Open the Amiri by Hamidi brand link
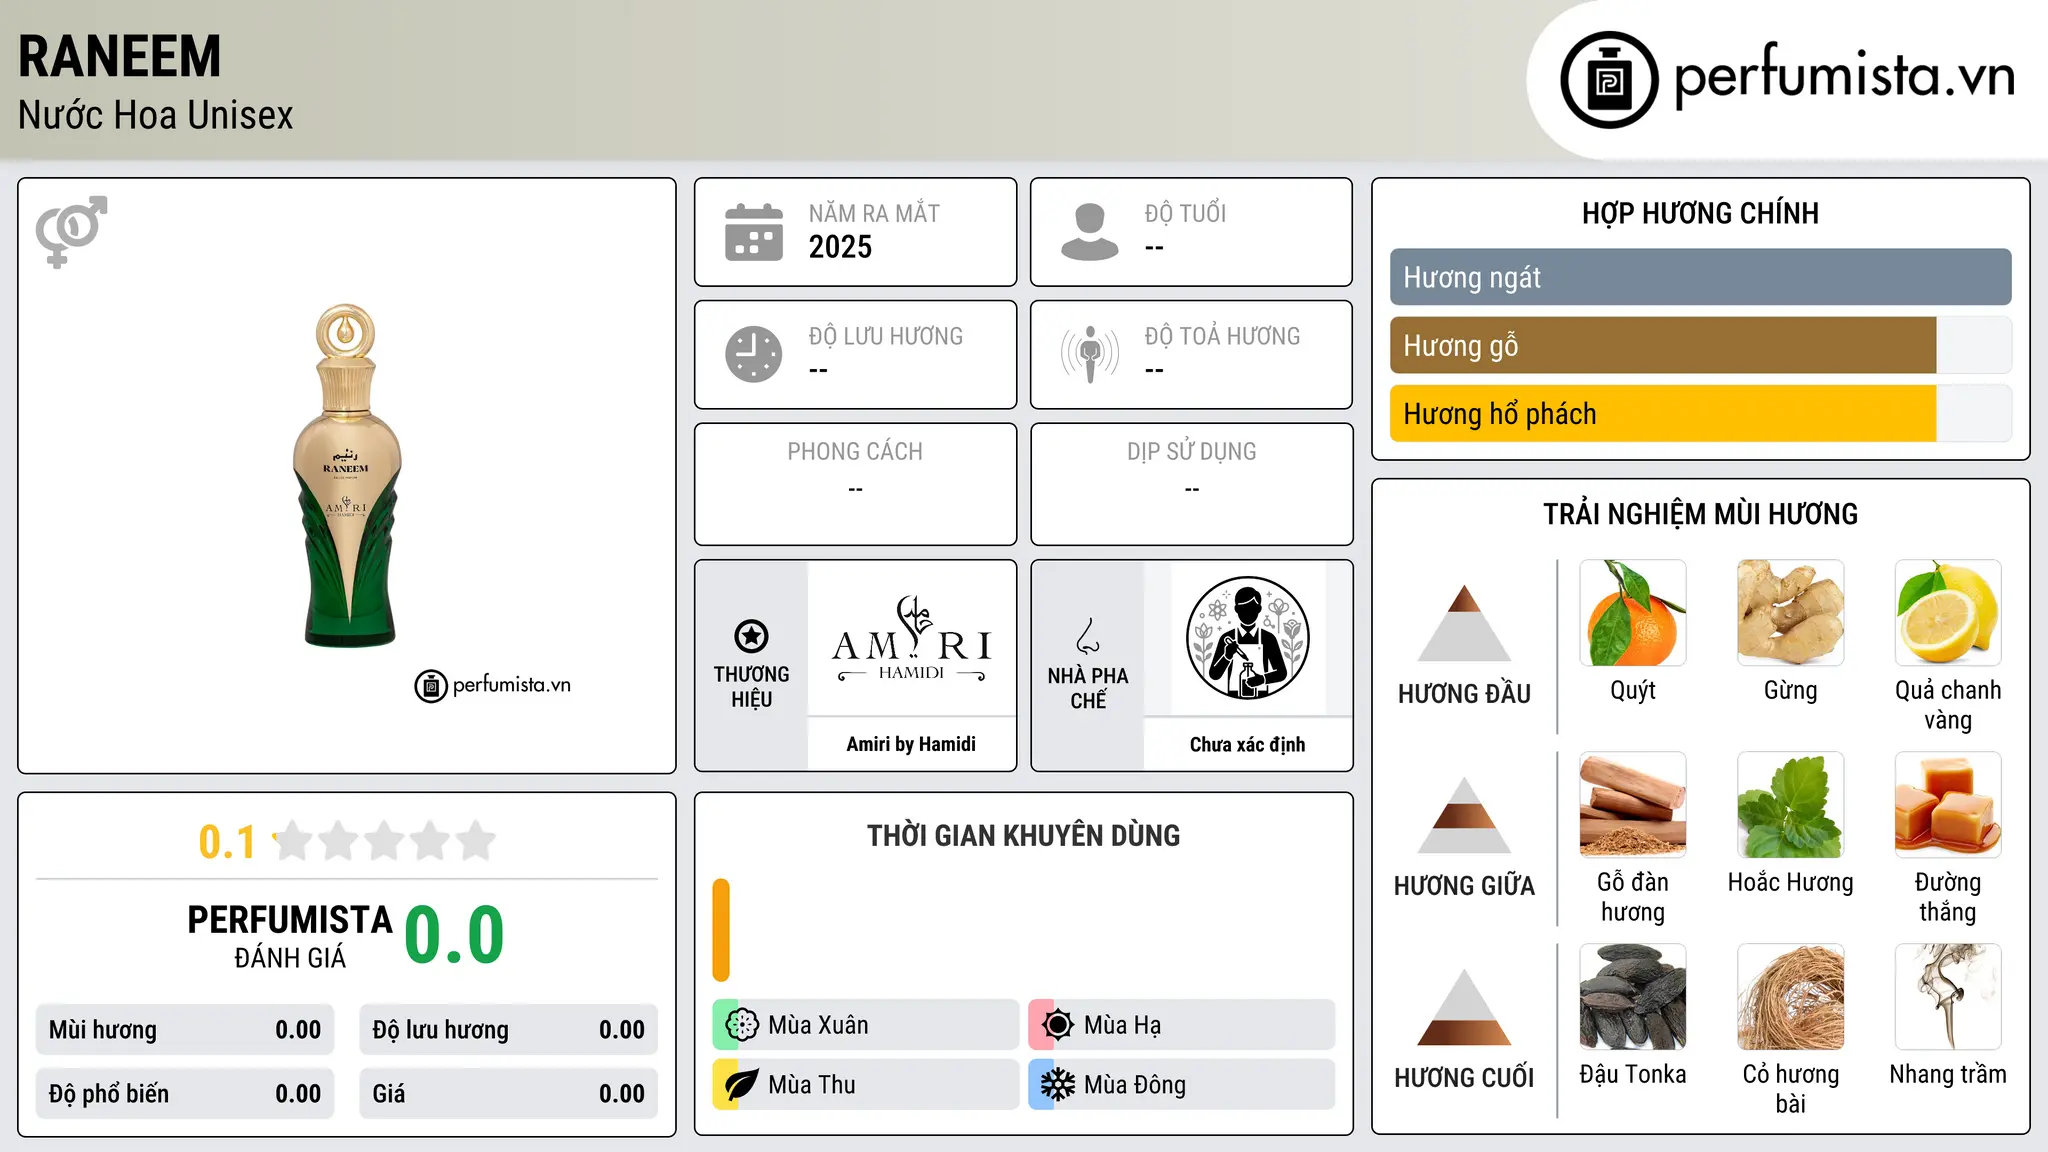Image resolution: width=2048 pixels, height=1152 pixels. (x=911, y=744)
